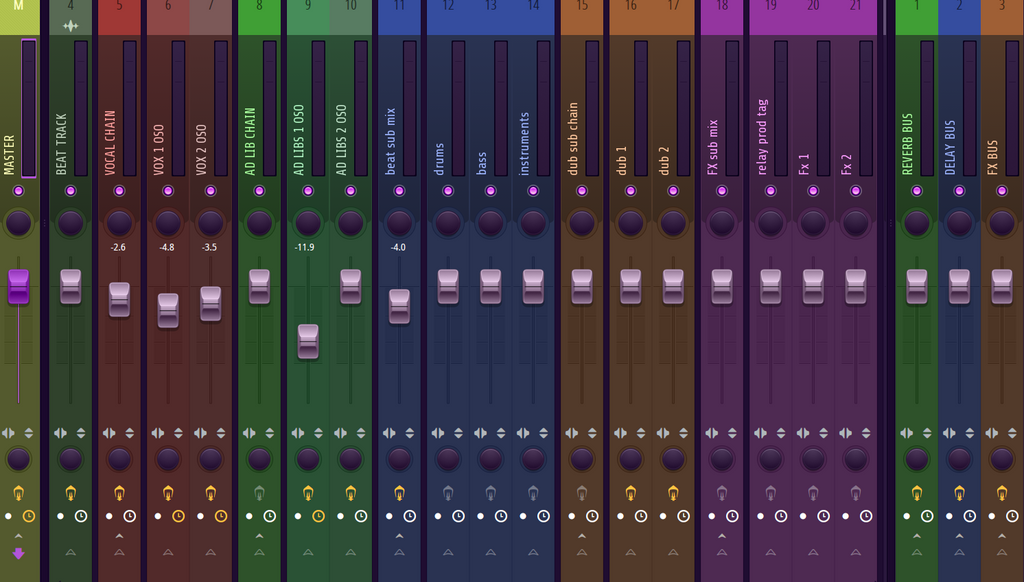Image resolution: width=1024 pixels, height=582 pixels.
Task: Select the purple track 18 header
Action: pyautogui.click(x=722, y=17)
